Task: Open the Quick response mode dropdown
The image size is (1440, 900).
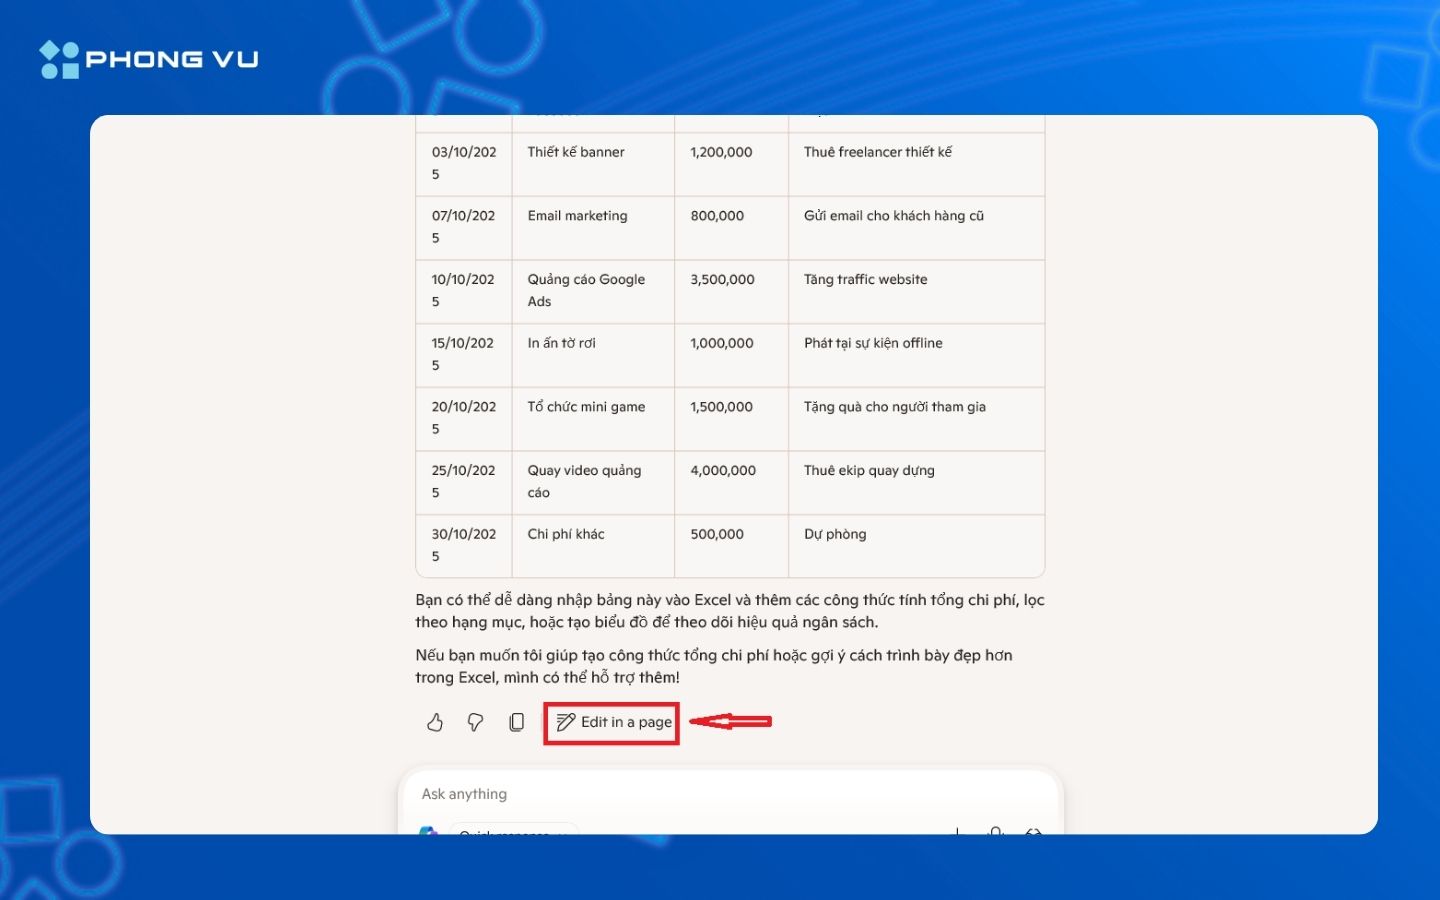Action: point(513,830)
